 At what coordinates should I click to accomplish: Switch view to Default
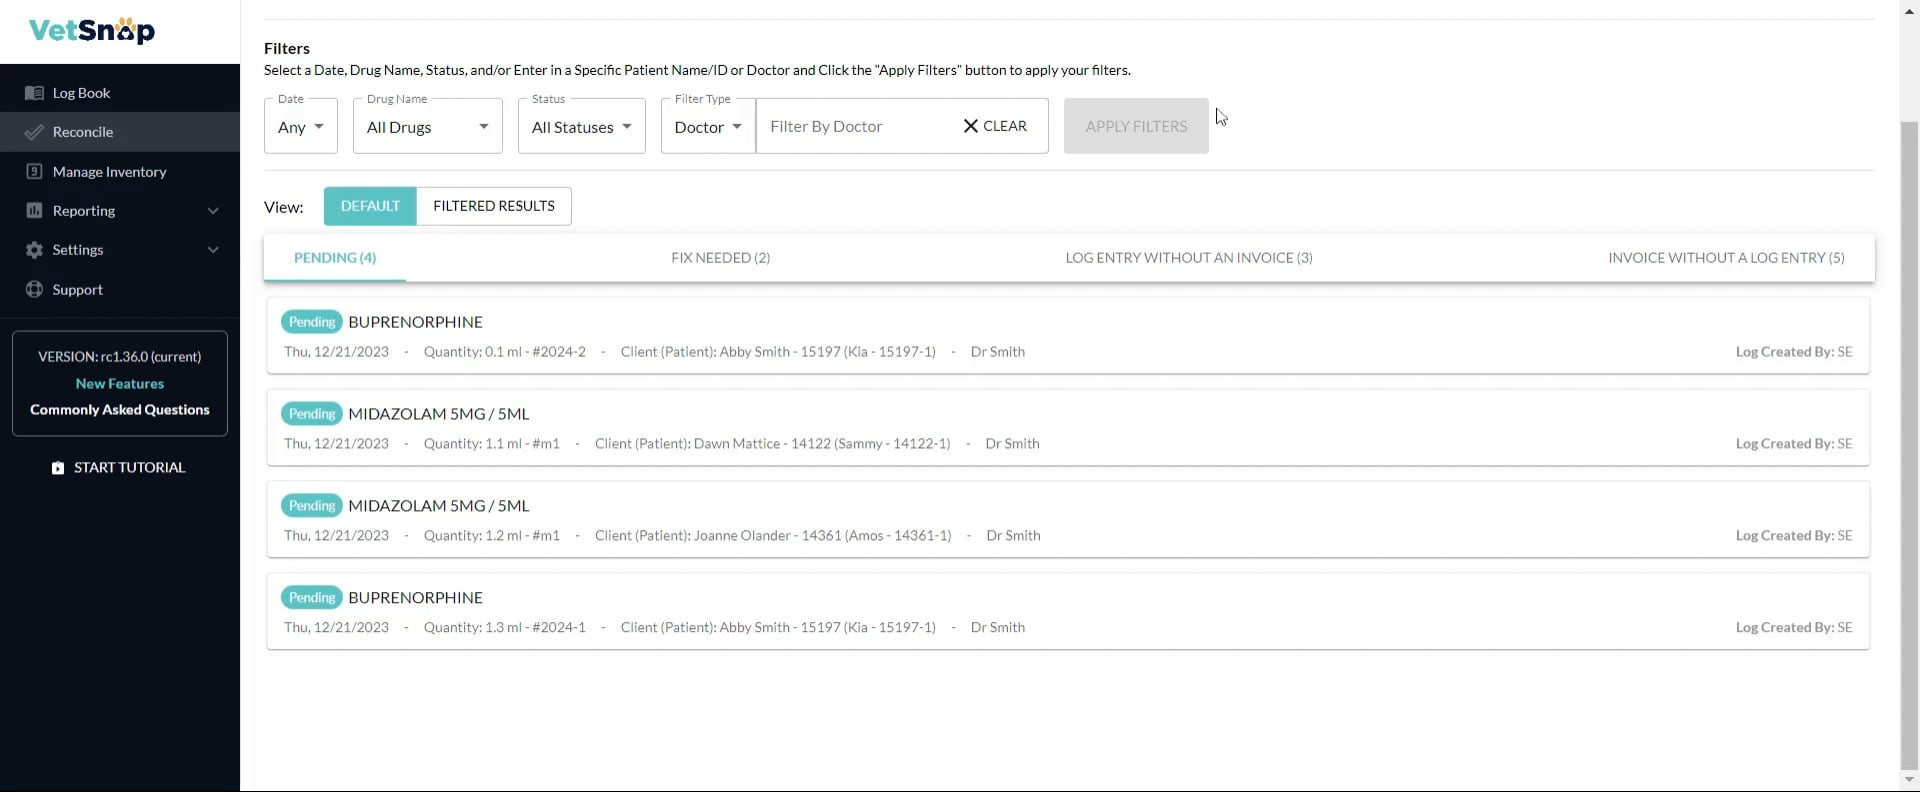point(370,206)
